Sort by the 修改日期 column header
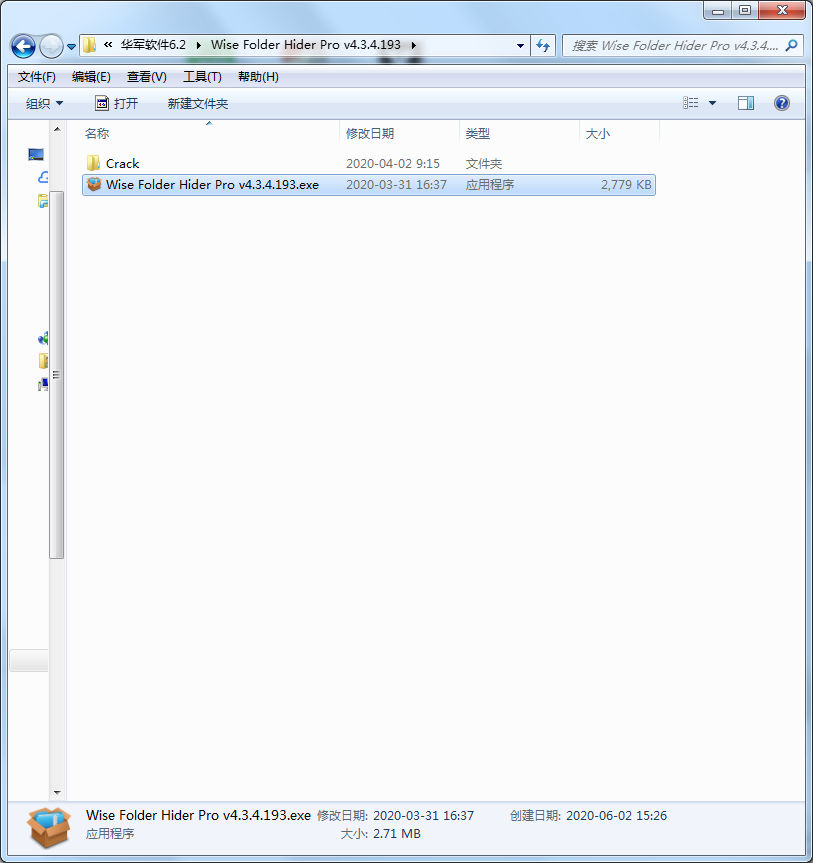Screen dimensions: 813x863 tap(400, 134)
